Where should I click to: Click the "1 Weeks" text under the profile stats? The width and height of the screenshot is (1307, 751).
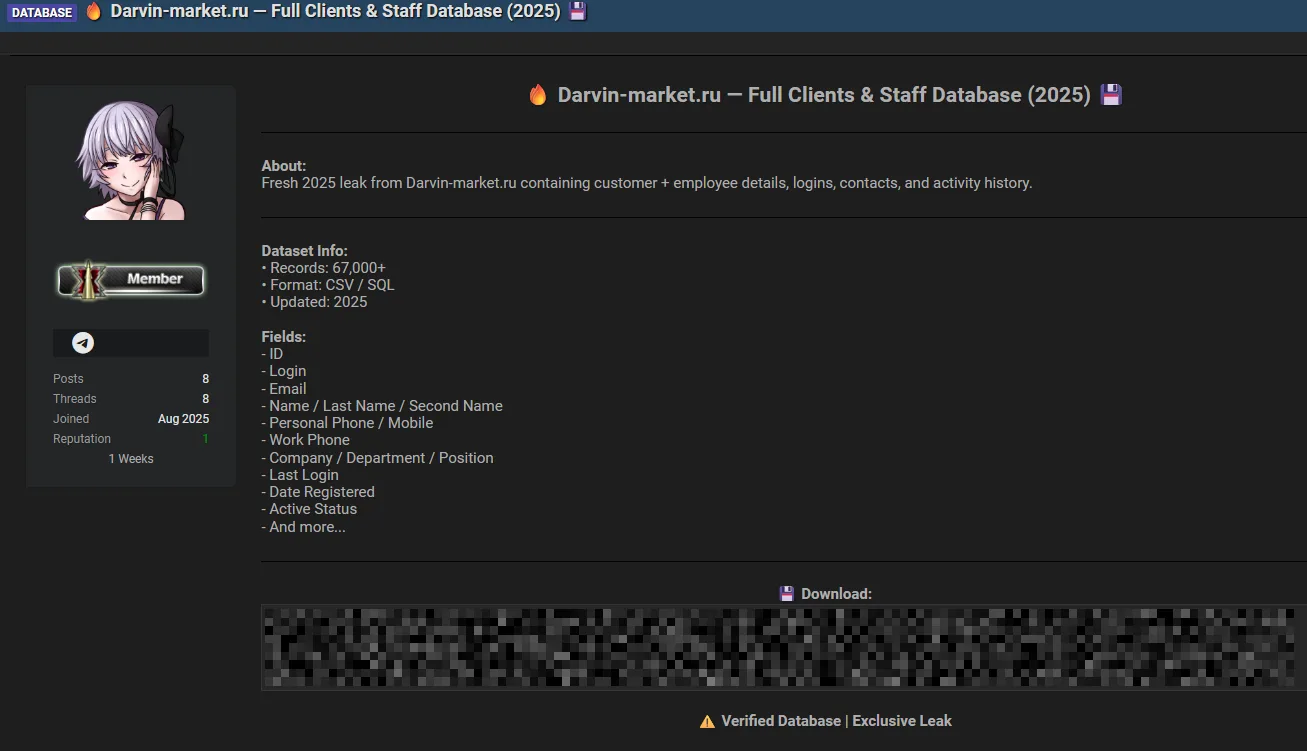pyautogui.click(x=131, y=459)
